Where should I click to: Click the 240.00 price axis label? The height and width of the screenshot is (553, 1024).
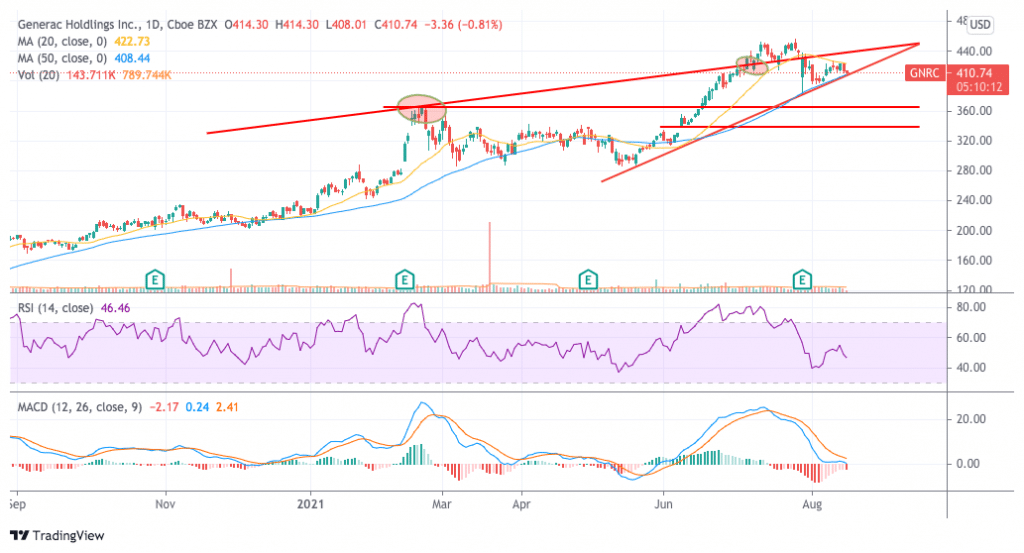point(974,200)
